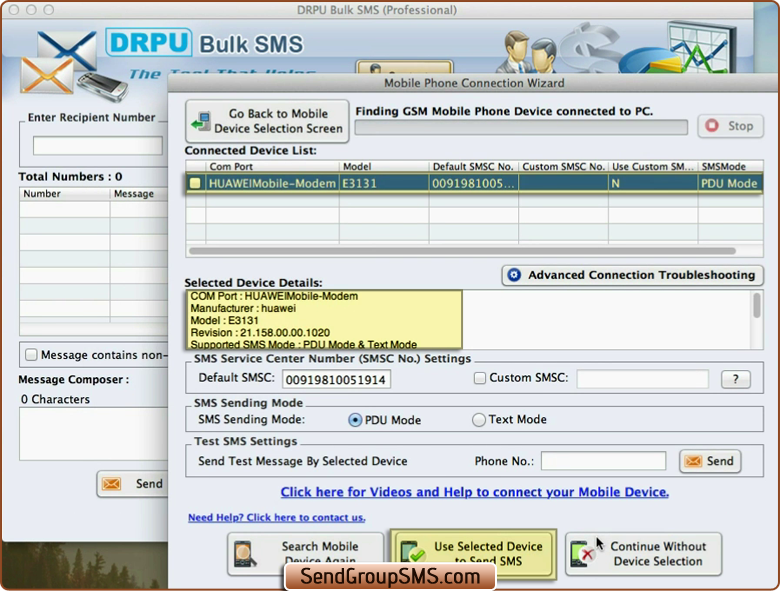Click Continue Without Device Selection
The image size is (780, 591).
643,554
